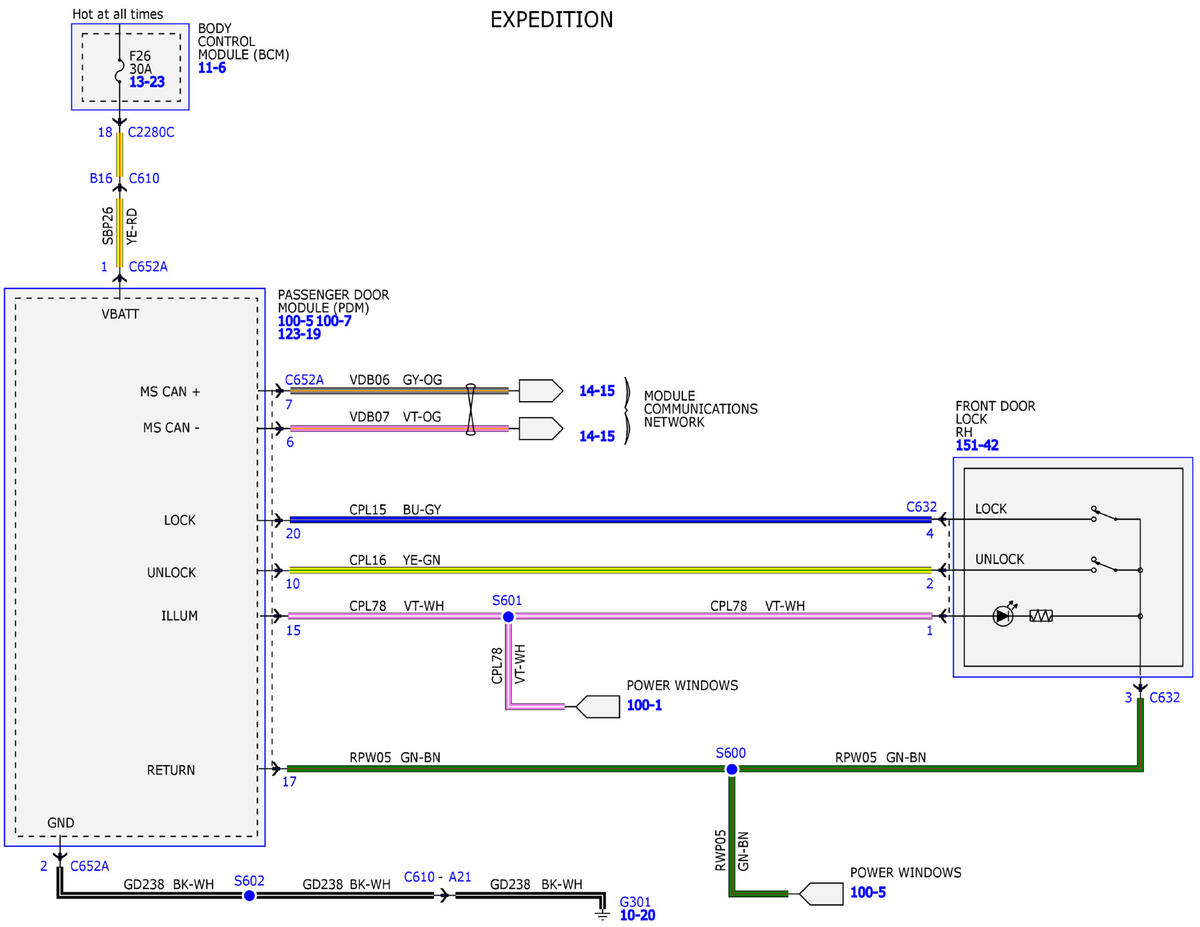Select the G301 ground label
The width and height of the screenshot is (1200, 927).
pyautogui.click(x=636, y=900)
